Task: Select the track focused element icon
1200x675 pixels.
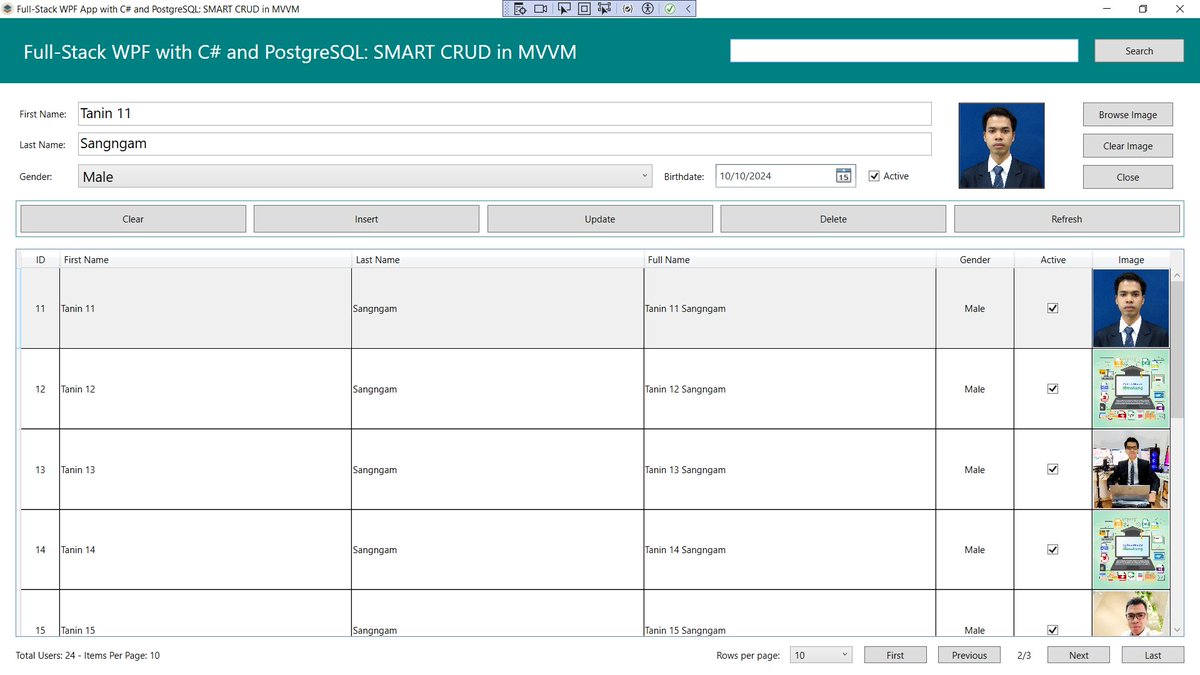Action: click(x=605, y=8)
